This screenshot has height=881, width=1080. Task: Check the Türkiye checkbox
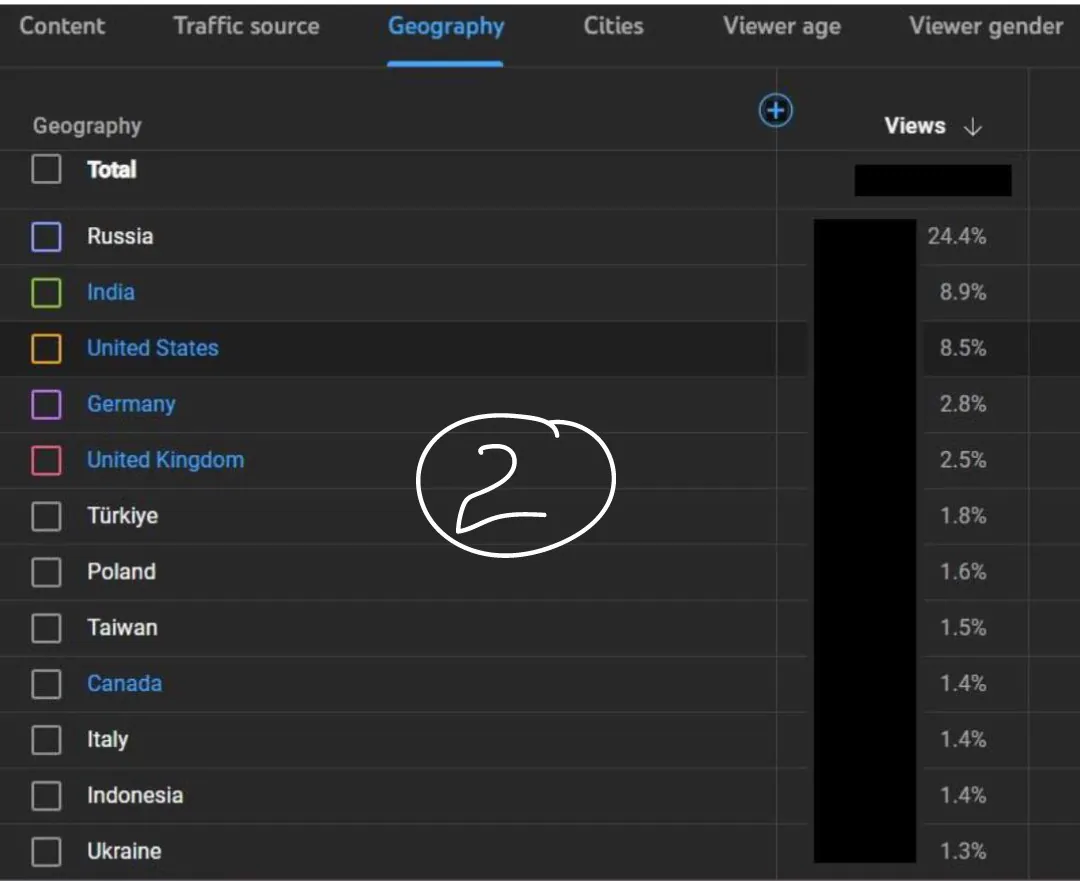pos(46,516)
